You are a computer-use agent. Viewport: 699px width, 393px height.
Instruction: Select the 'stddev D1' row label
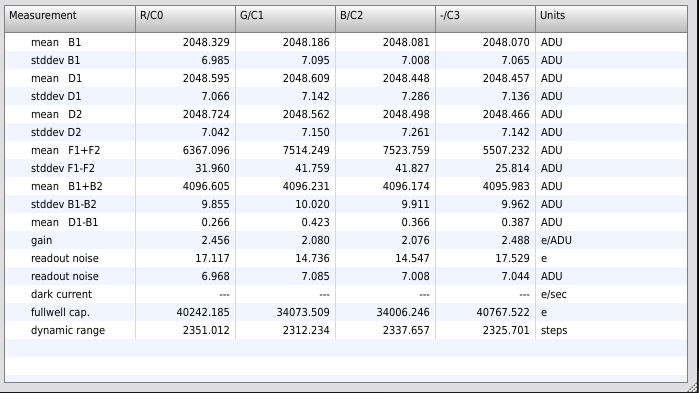[56, 96]
